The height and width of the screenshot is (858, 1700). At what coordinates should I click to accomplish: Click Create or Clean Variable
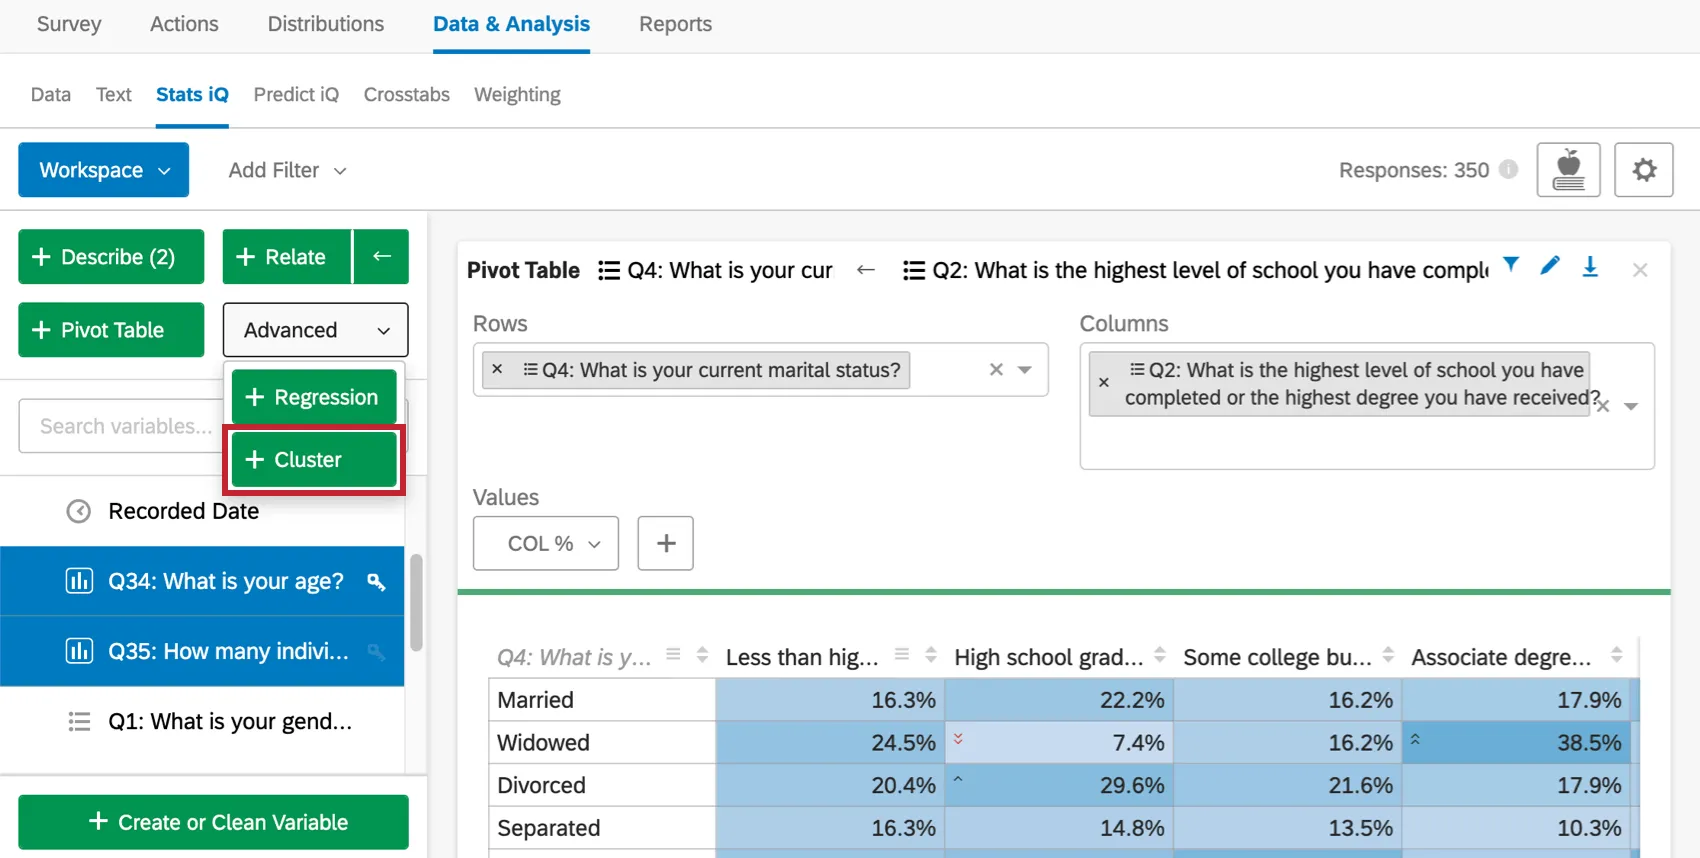pyautogui.click(x=213, y=822)
